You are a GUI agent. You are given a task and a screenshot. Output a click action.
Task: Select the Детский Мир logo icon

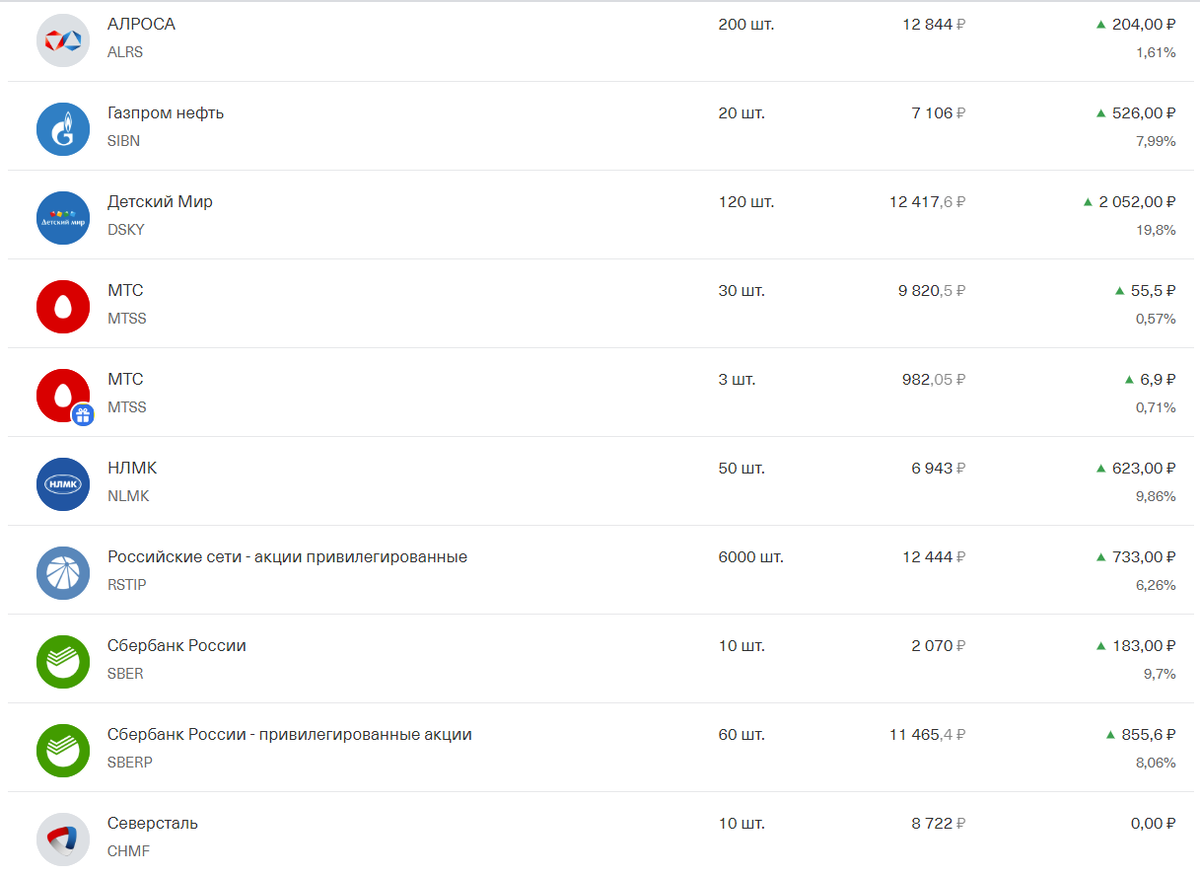pyautogui.click(x=63, y=218)
